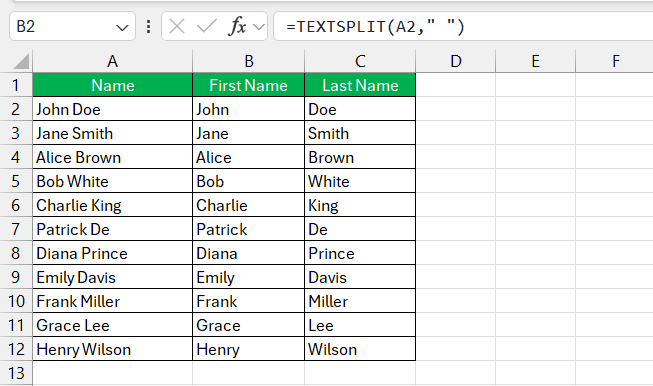
Task: Select column F header
Action: 615,61
